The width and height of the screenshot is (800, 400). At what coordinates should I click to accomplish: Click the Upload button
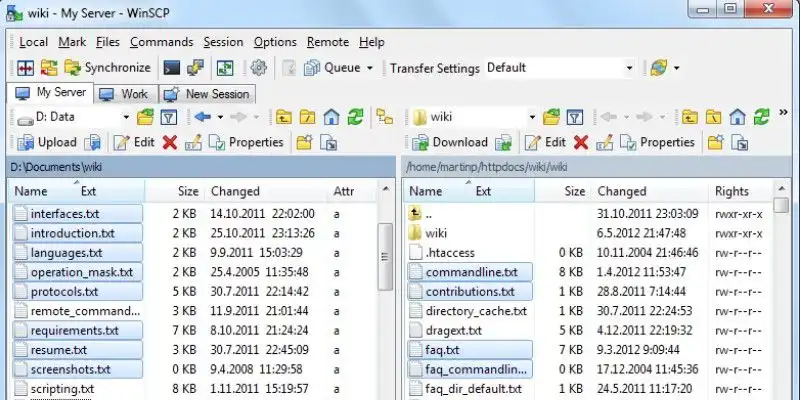tap(47, 142)
